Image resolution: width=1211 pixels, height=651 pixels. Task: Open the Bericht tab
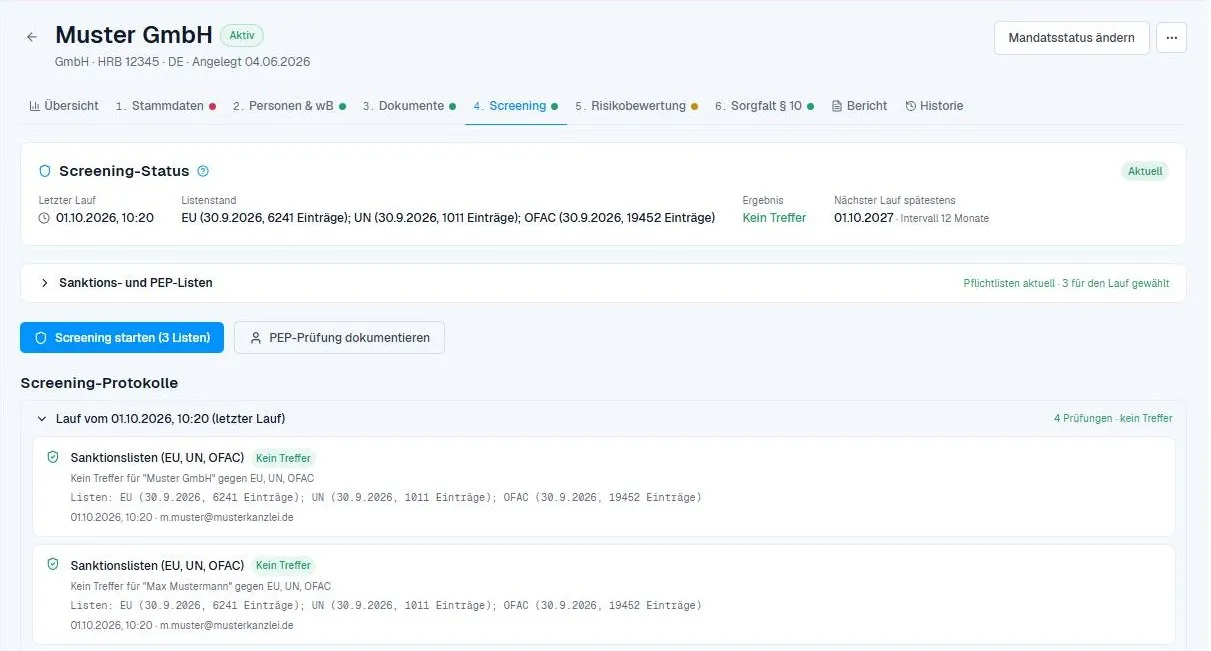pyautogui.click(x=859, y=106)
